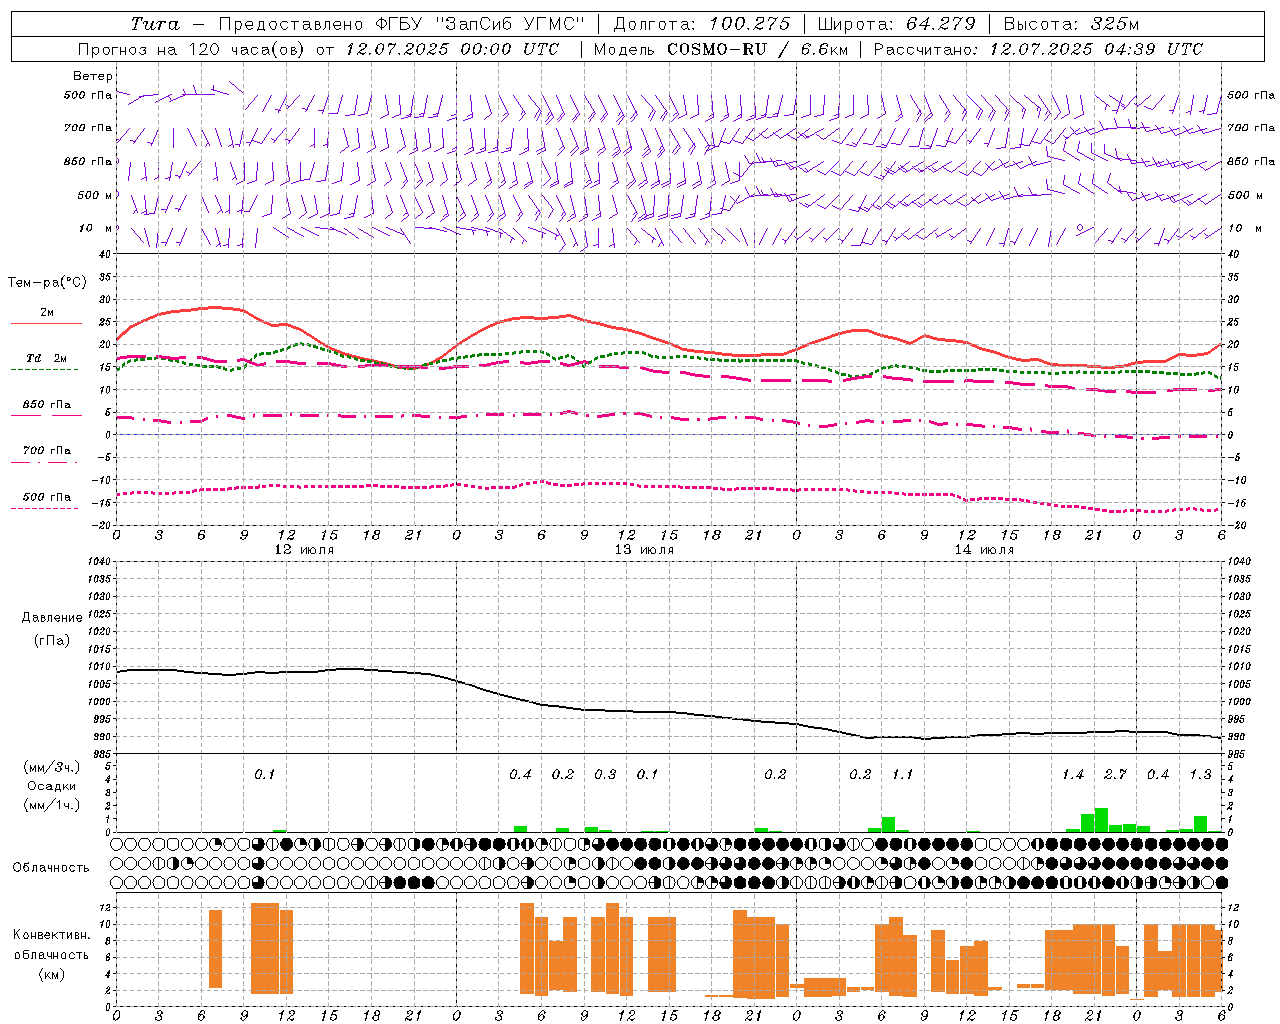This screenshot has height=1024, width=1280.
Task: Click the Конвективн. convective cloud label
Action: pos(52,934)
